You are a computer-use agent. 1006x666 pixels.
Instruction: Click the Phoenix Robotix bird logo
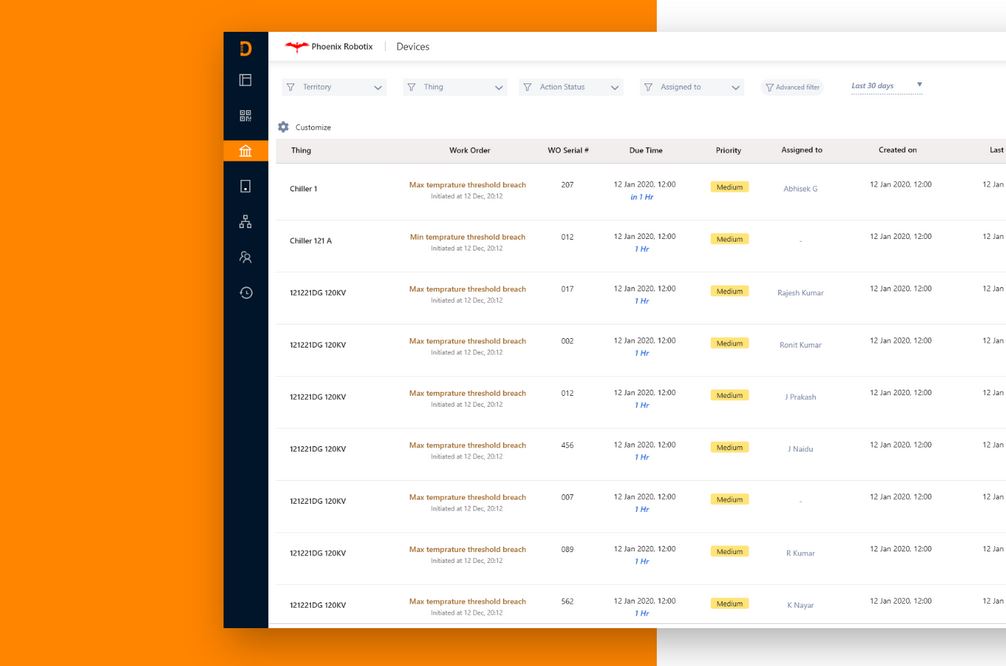click(296, 46)
